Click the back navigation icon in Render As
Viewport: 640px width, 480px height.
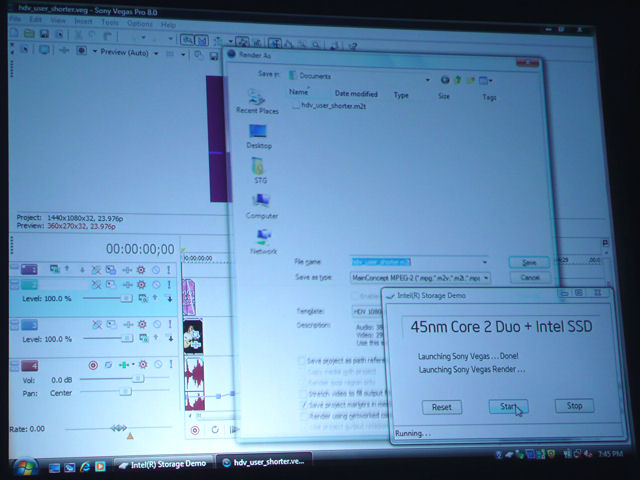444,80
